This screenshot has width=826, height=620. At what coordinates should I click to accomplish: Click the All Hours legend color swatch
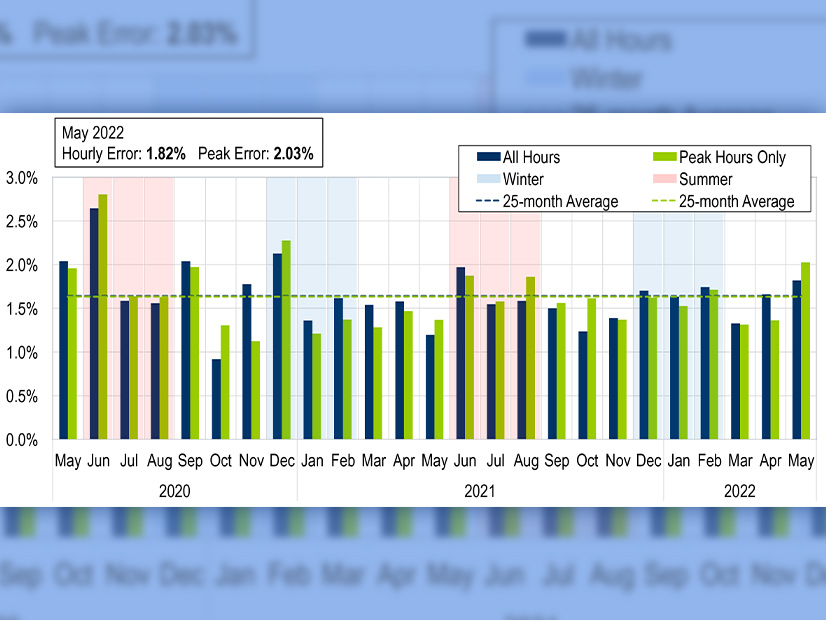[488, 157]
